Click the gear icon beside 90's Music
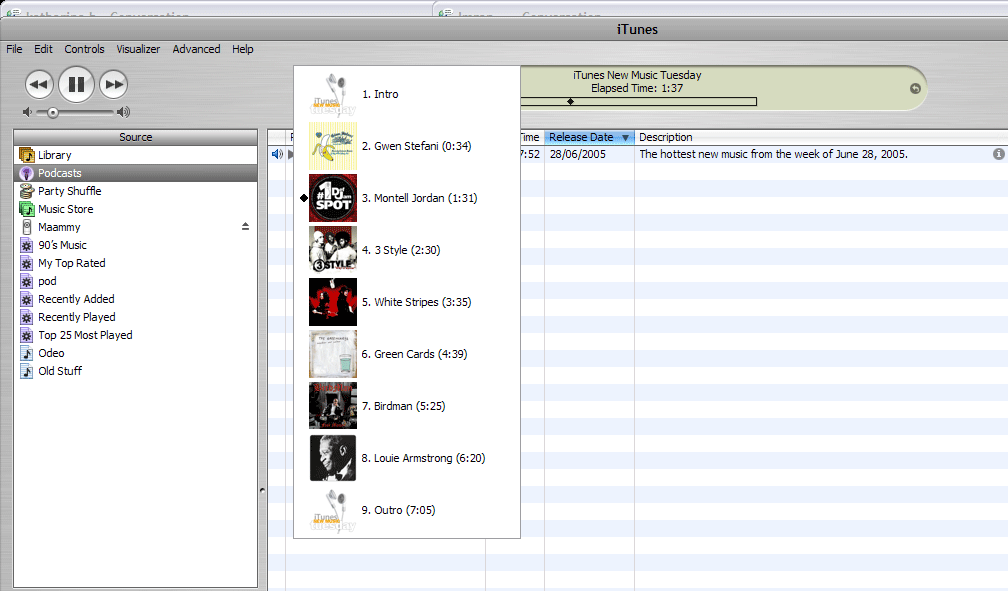 click(x=26, y=245)
